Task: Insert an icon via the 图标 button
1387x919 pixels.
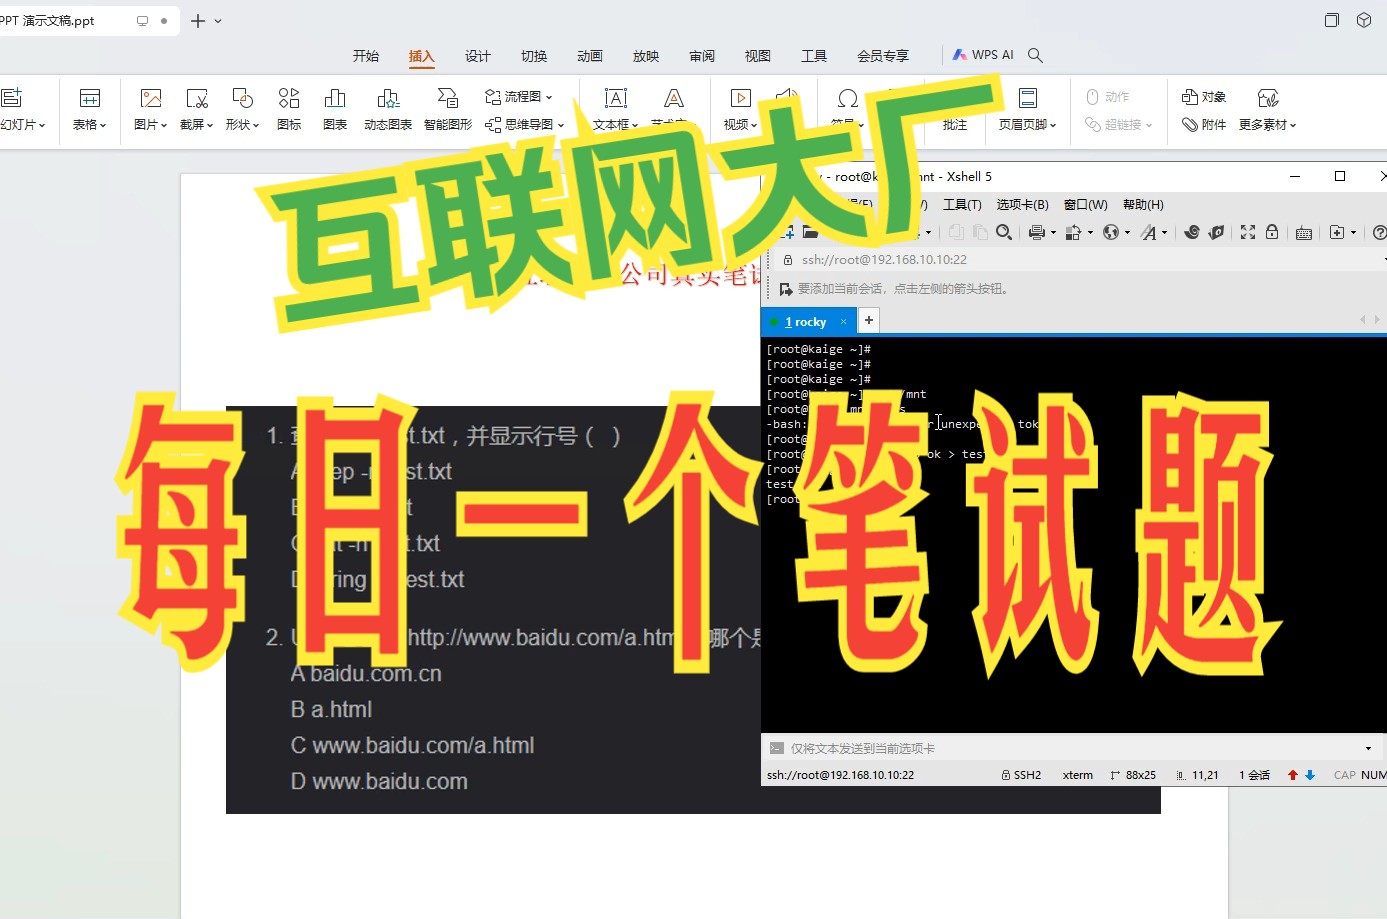Action: [x=289, y=98]
